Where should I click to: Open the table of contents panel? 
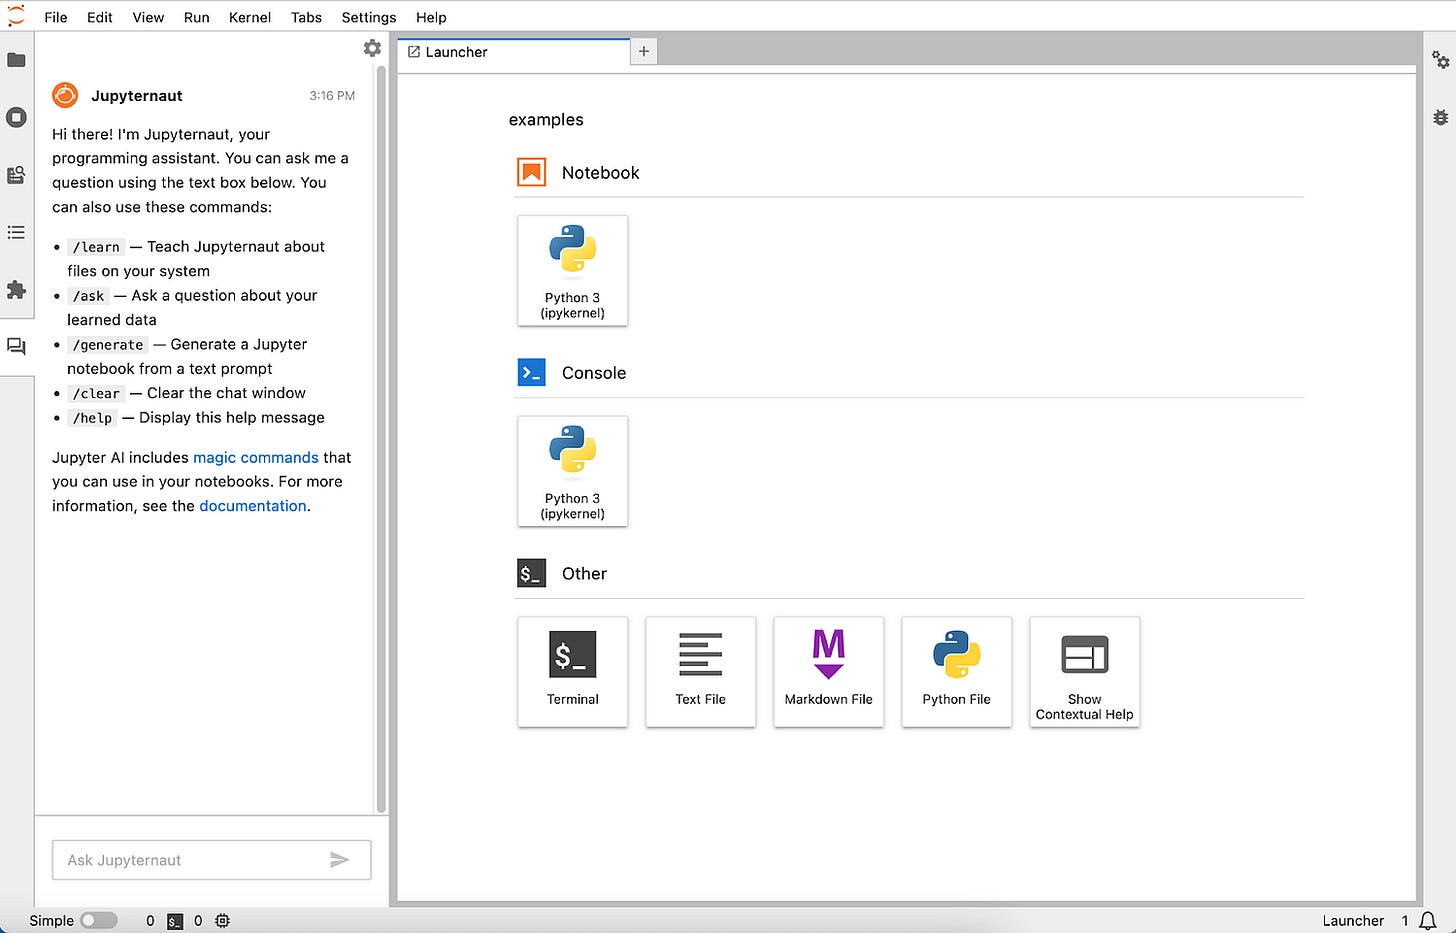pos(17,232)
